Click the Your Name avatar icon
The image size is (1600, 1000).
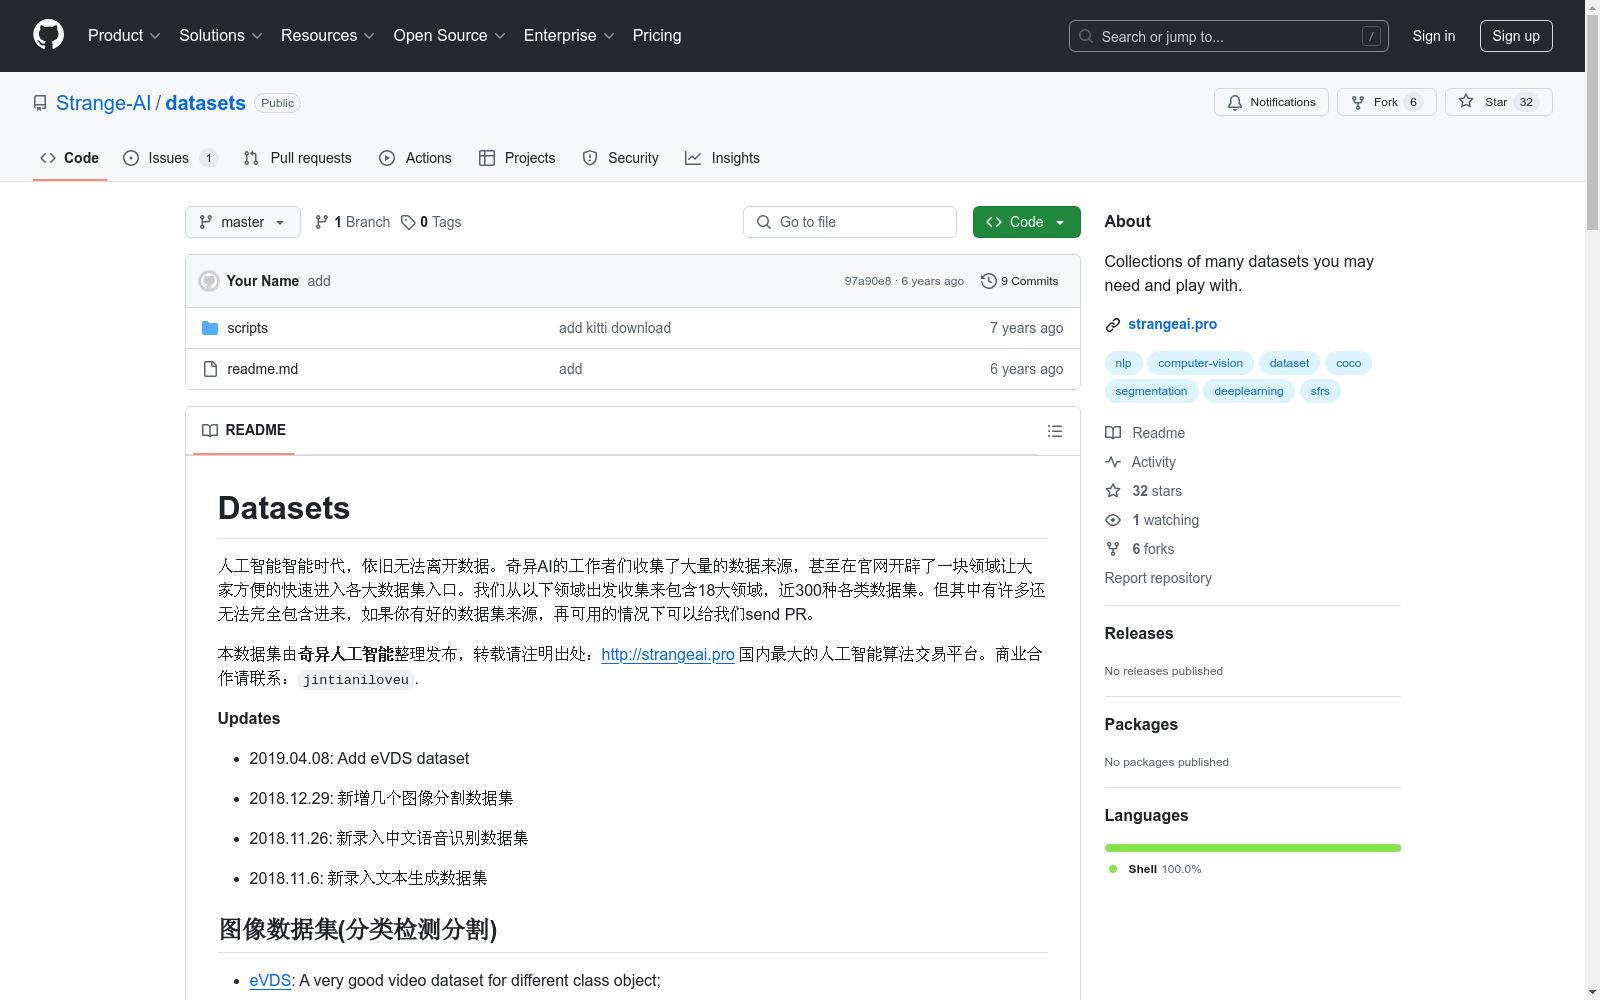[x=209, y=281]
